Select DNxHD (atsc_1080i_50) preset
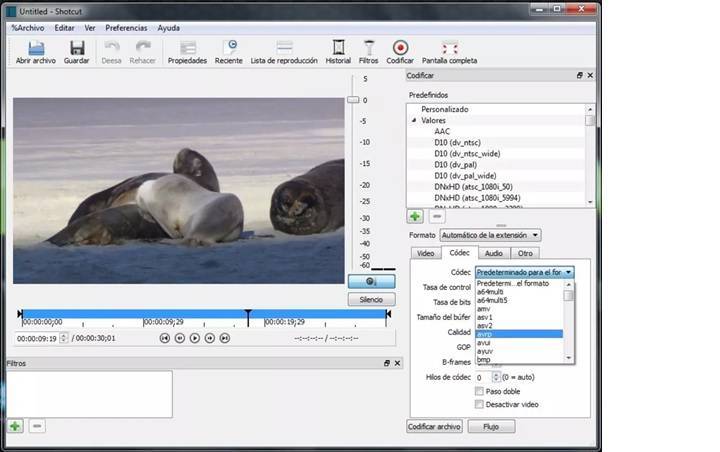The image size is (720, 452). pyautogui.click(x=473, y=186)
